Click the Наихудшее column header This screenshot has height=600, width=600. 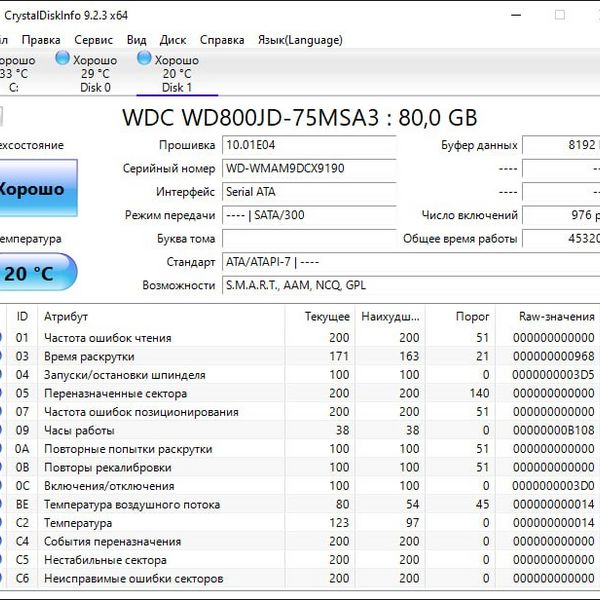pos(390,316)
